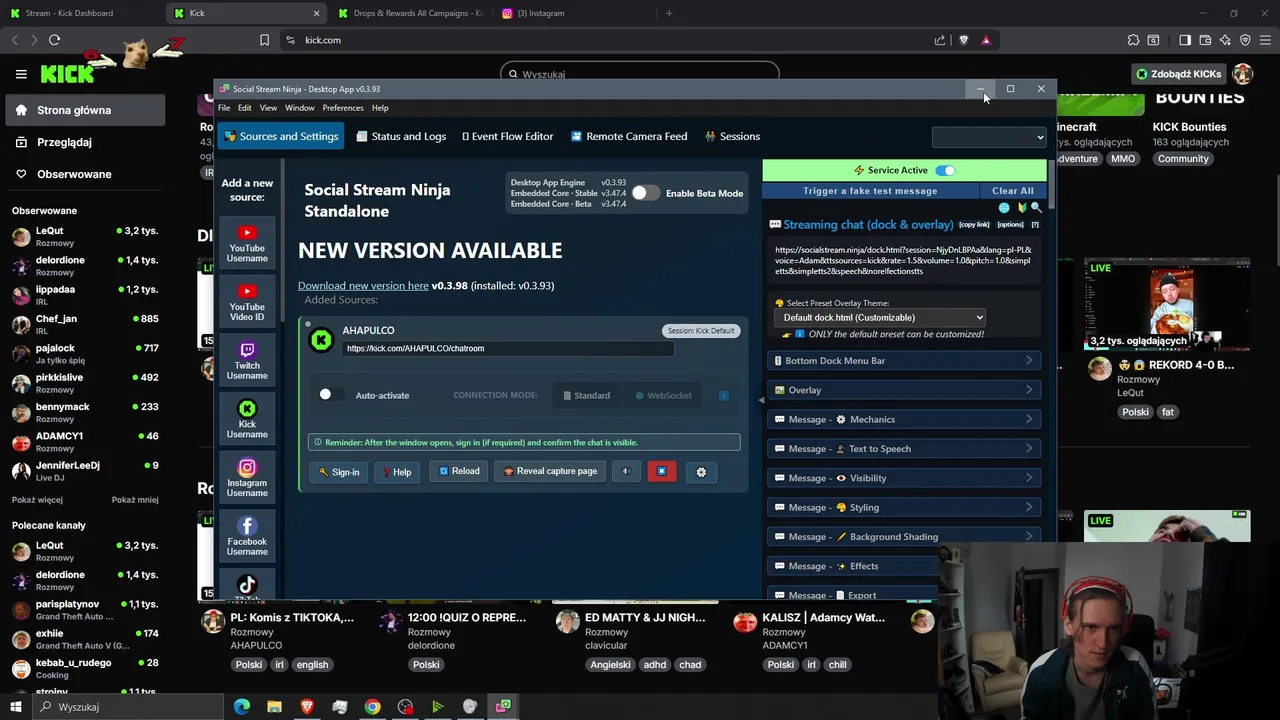The width and height of the screenshot is (1280, 720).
Task: Open the File menu
Action: coord(224,108)
